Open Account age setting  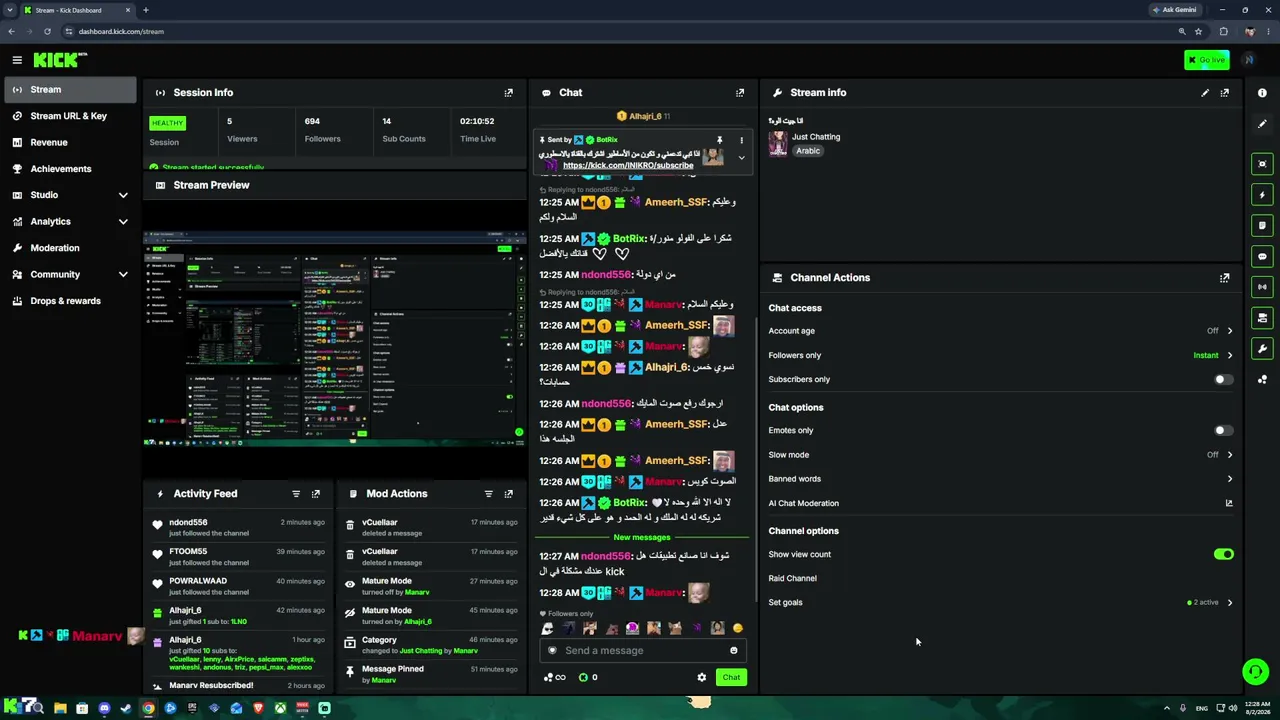pyautogui.click(x=1000, y=331)
